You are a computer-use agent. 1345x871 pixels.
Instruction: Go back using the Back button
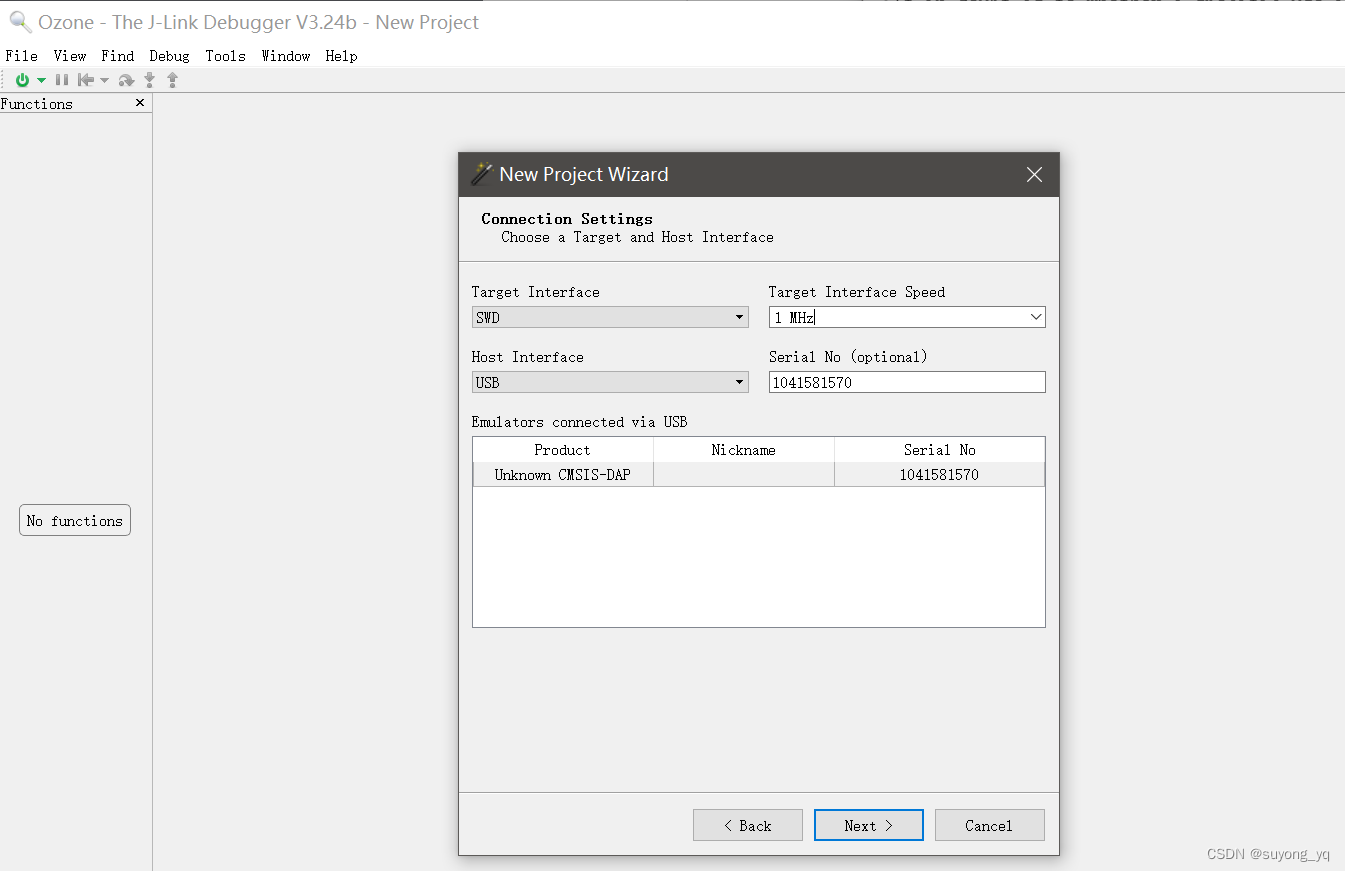pos(747,825)
